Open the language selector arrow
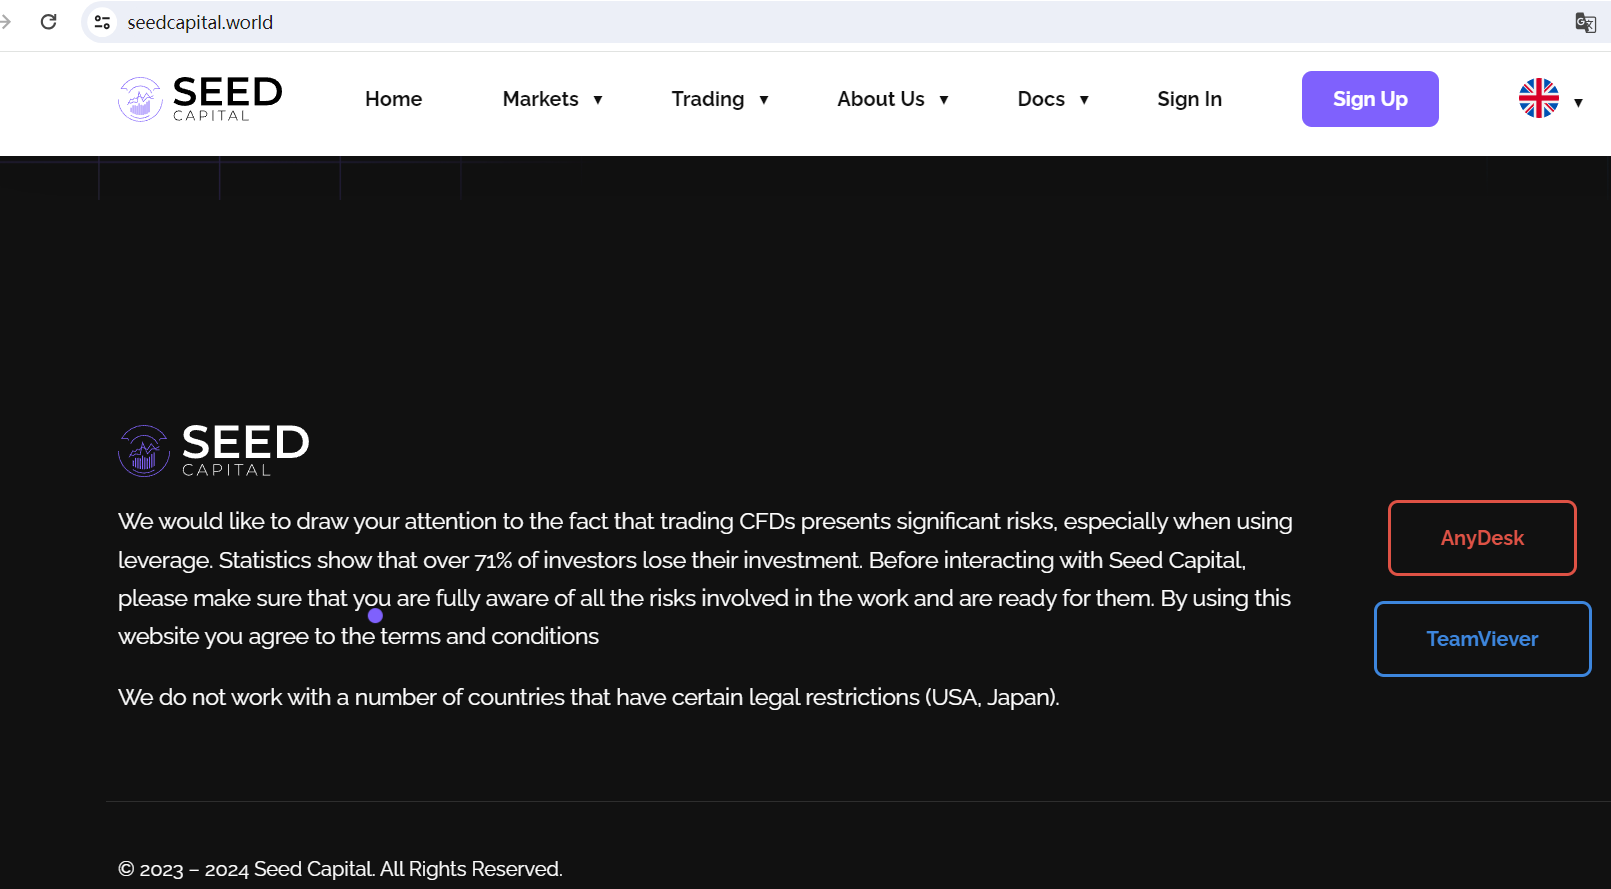Screen dimensions: 1611x889 tap(1578, 102)
